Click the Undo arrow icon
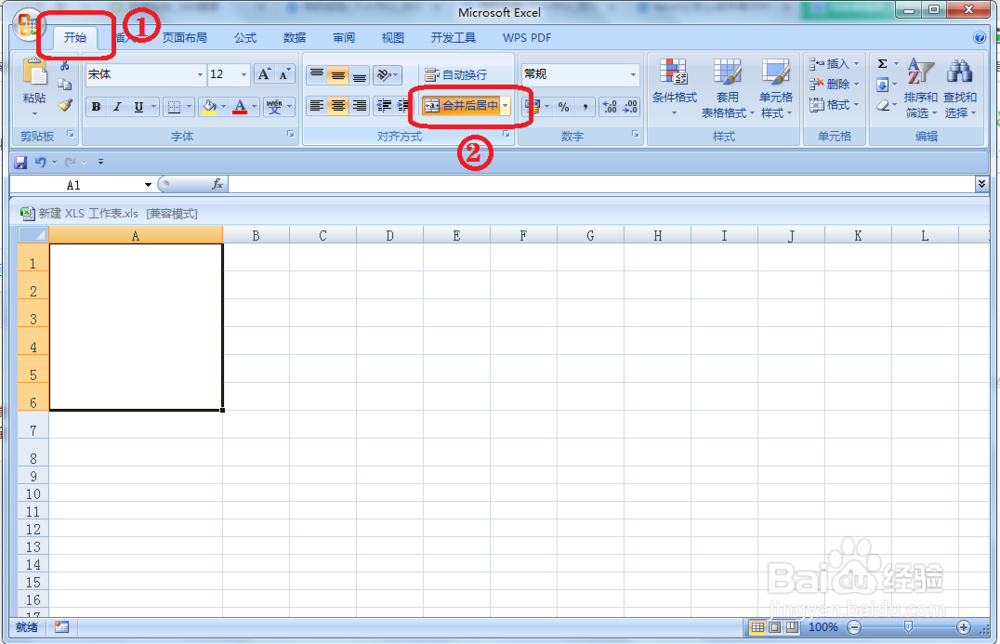Screen dimensions: 1000x644 coord(40,162)
